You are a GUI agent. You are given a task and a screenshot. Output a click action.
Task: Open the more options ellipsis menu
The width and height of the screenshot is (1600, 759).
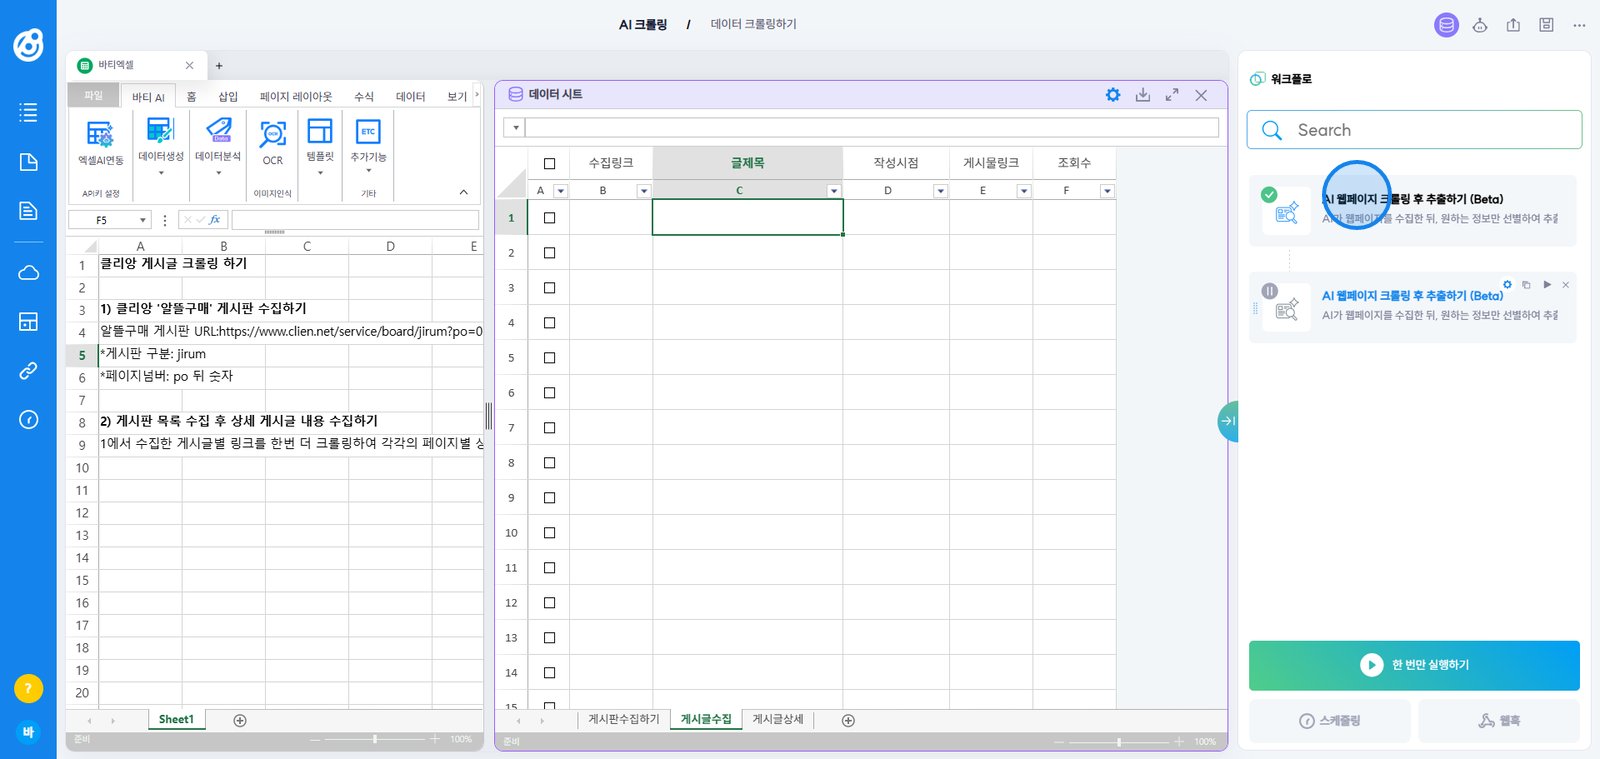click(x=1579, y=25)
